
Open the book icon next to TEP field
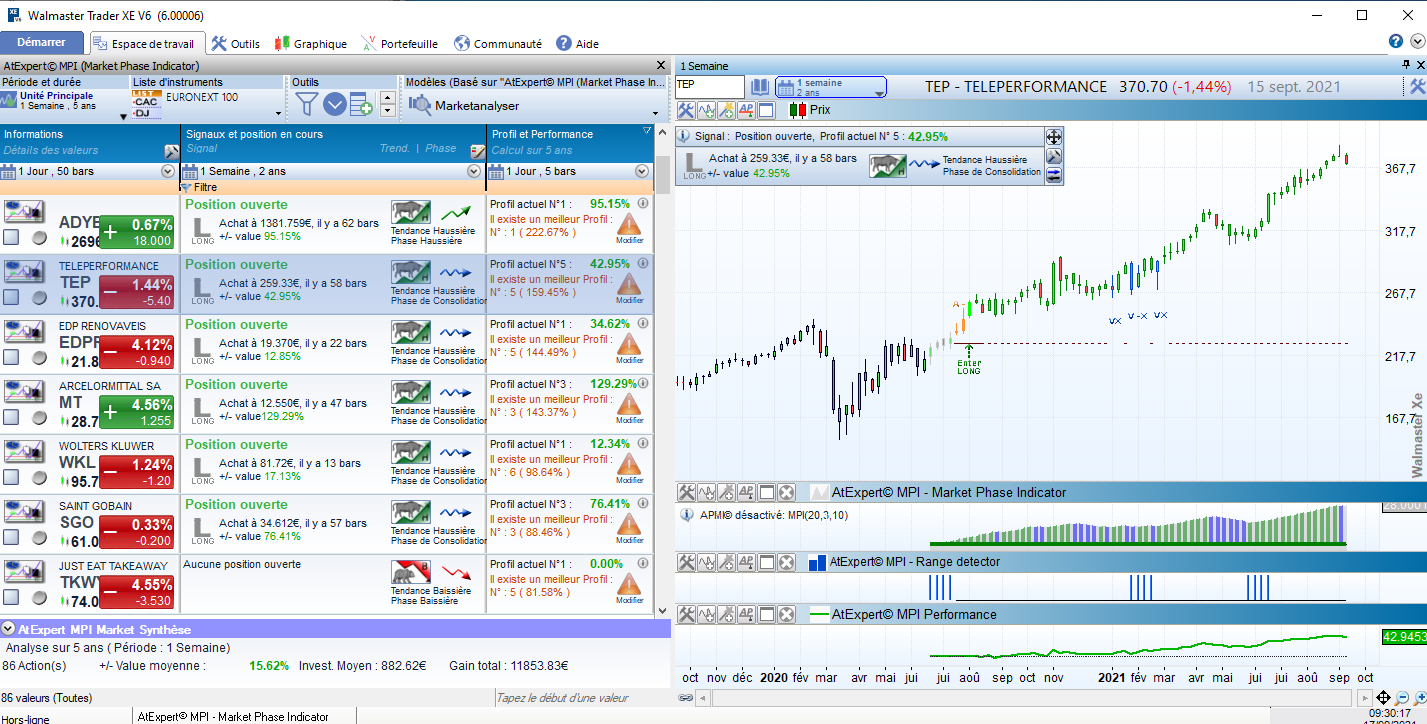pos(760,87)
